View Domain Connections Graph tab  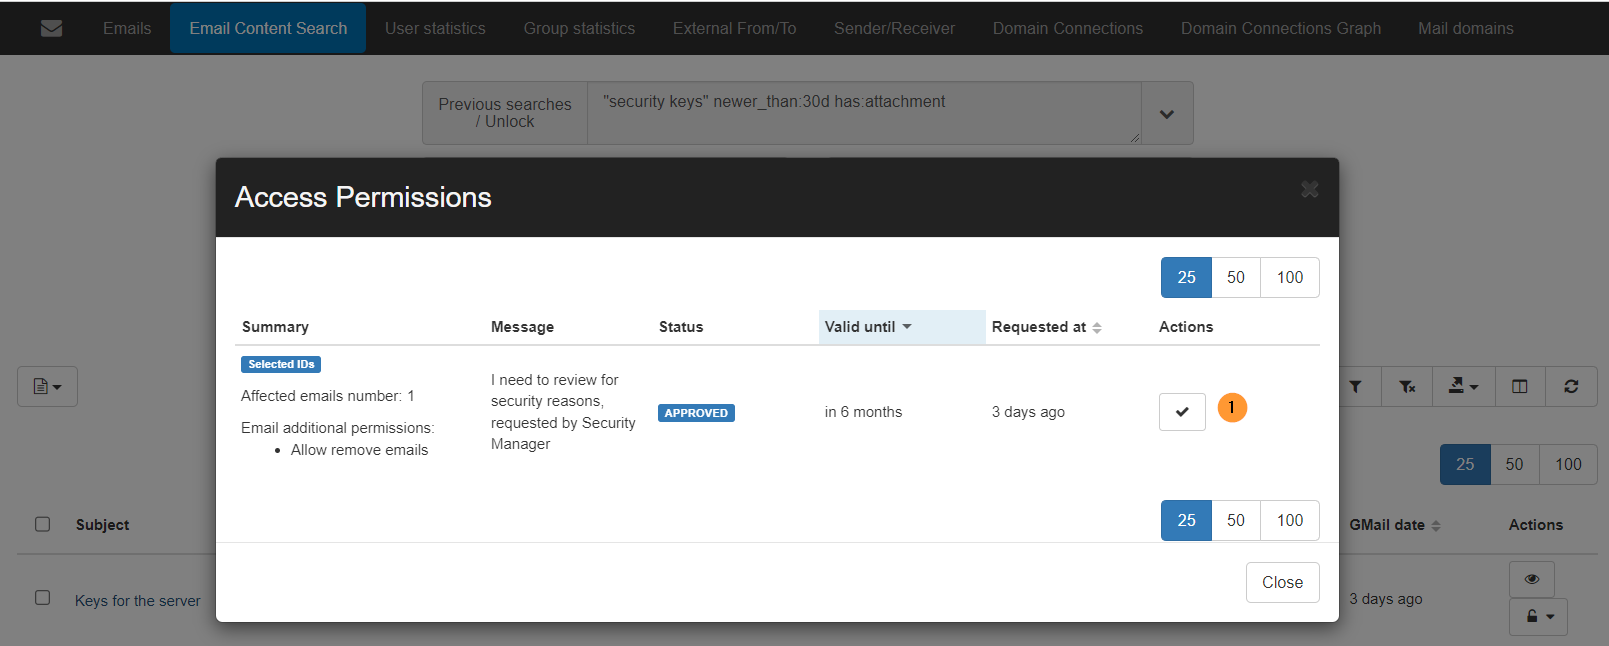point(1280,28)
